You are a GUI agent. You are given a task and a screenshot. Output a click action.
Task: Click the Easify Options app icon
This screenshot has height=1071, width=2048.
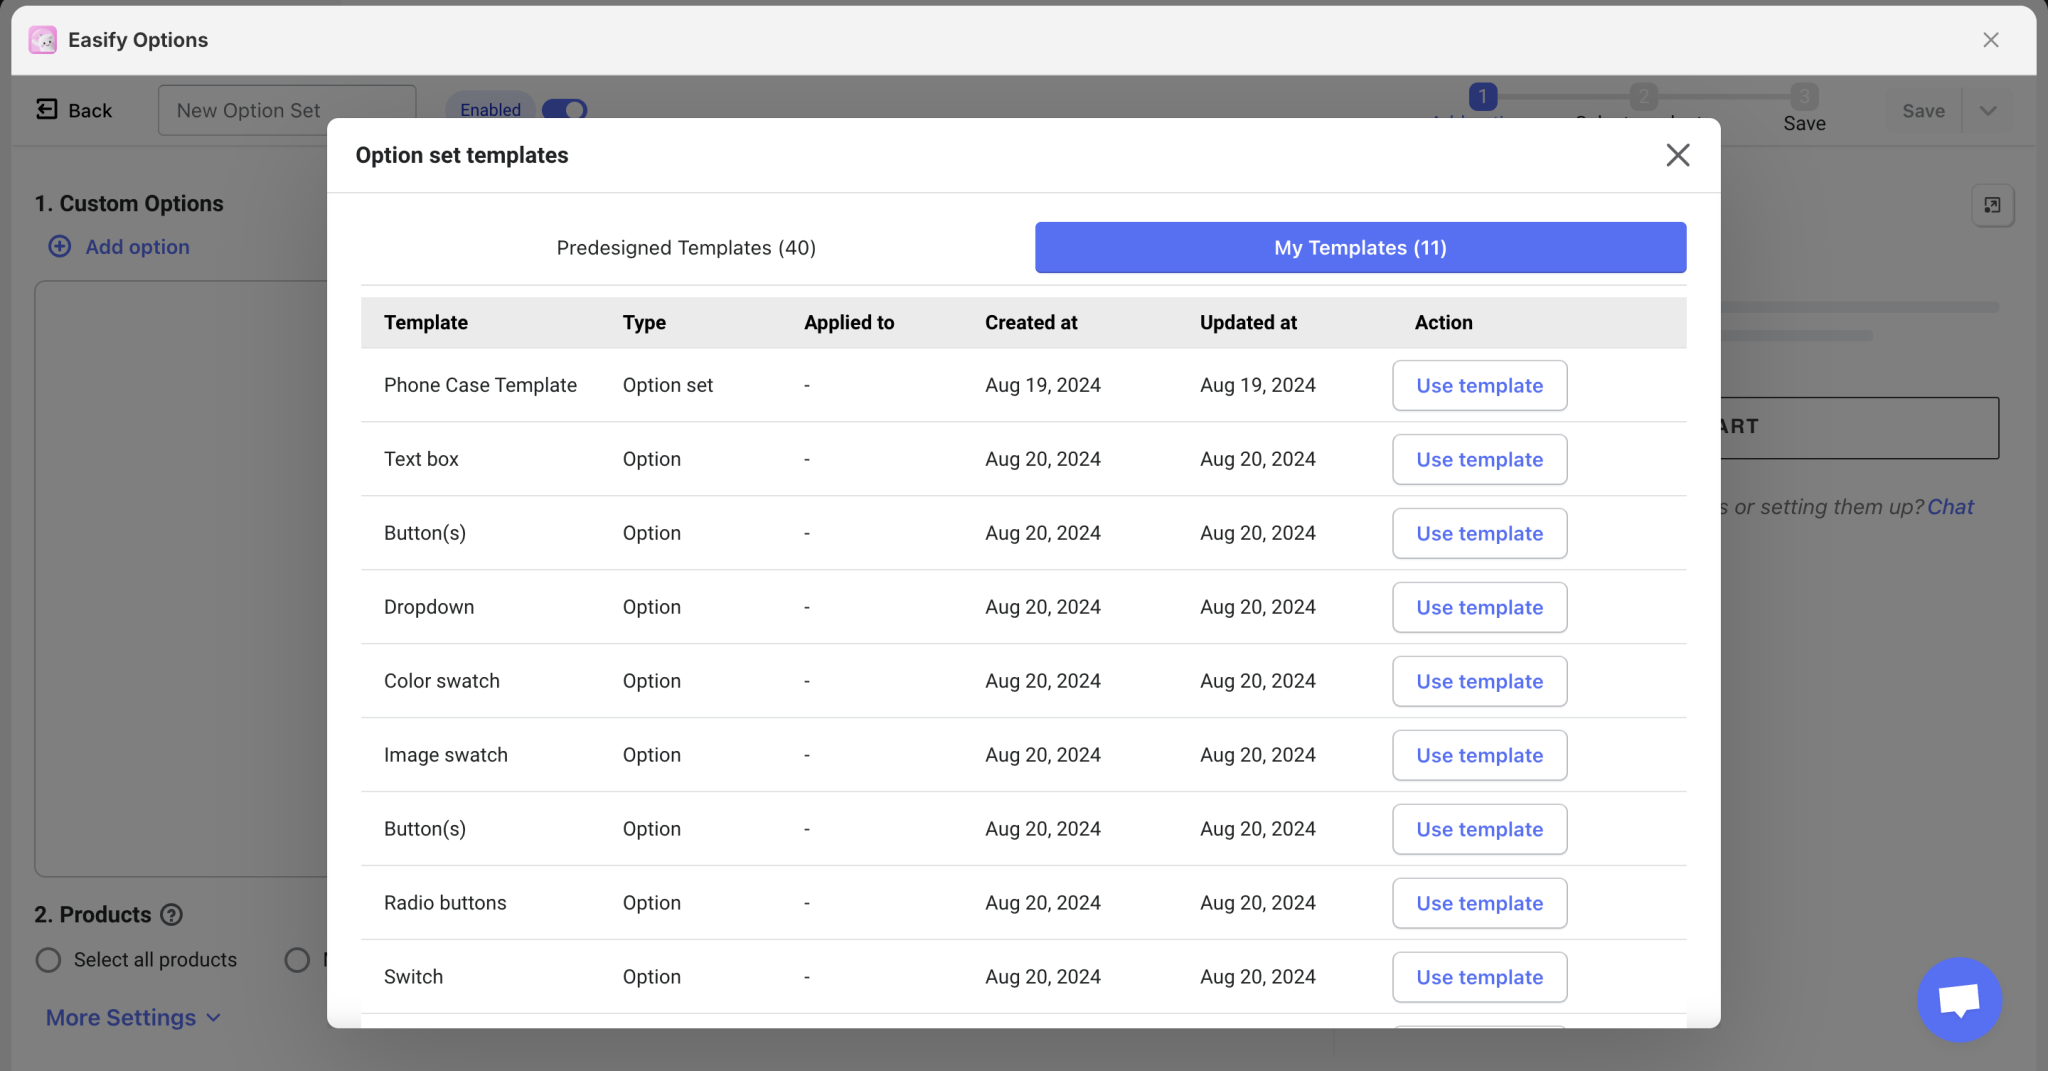click(x=42, y=39)
